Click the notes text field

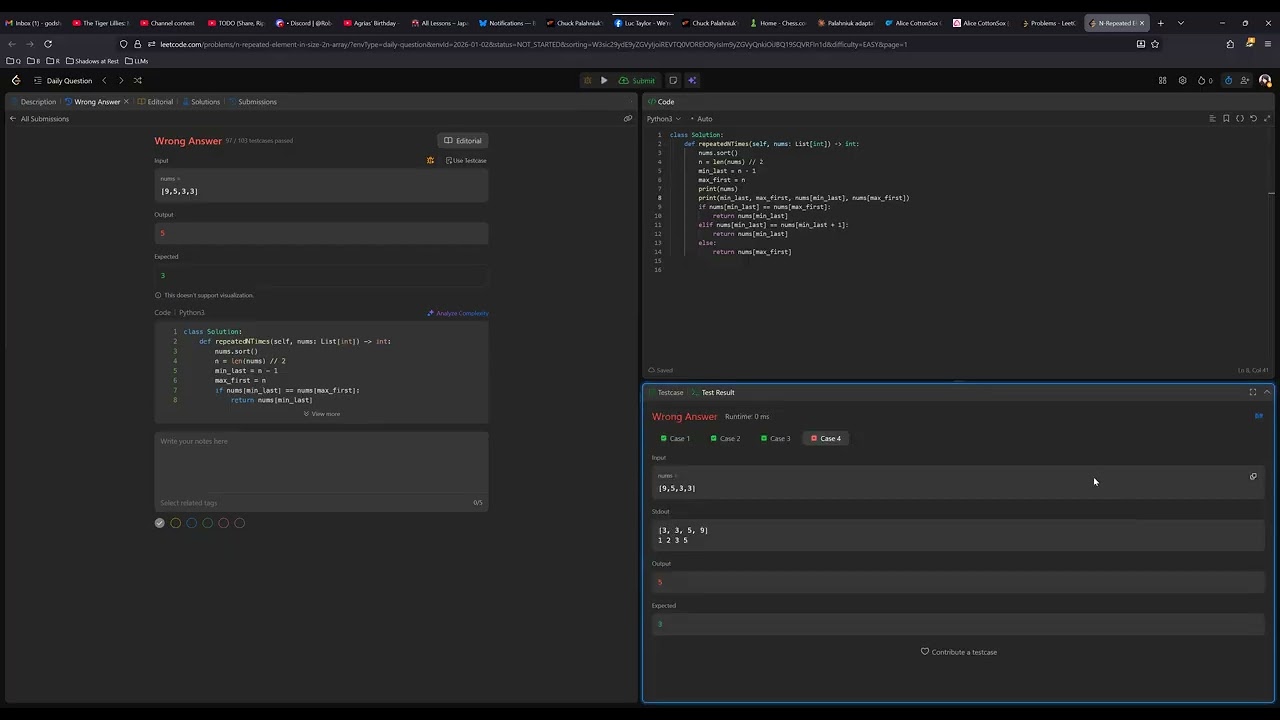321,462
